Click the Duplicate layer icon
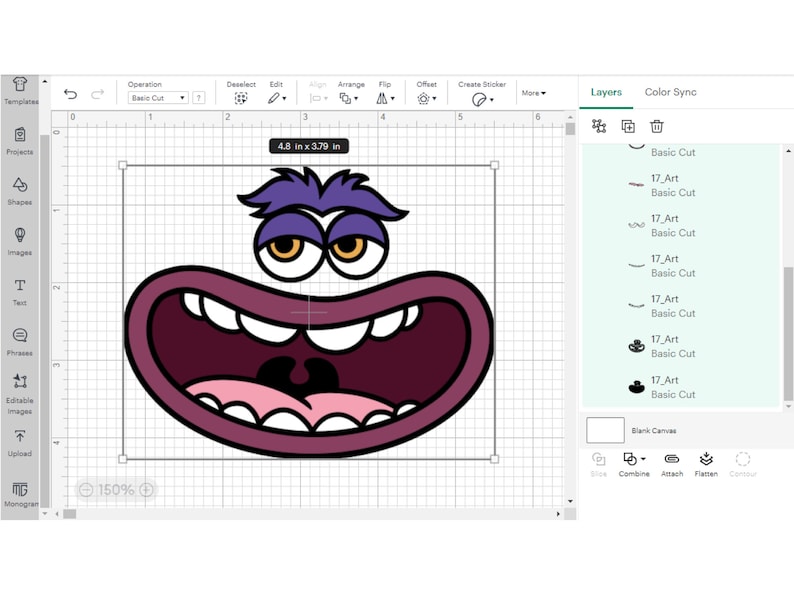This screenshot has height=596, width=794. (628, 126)
